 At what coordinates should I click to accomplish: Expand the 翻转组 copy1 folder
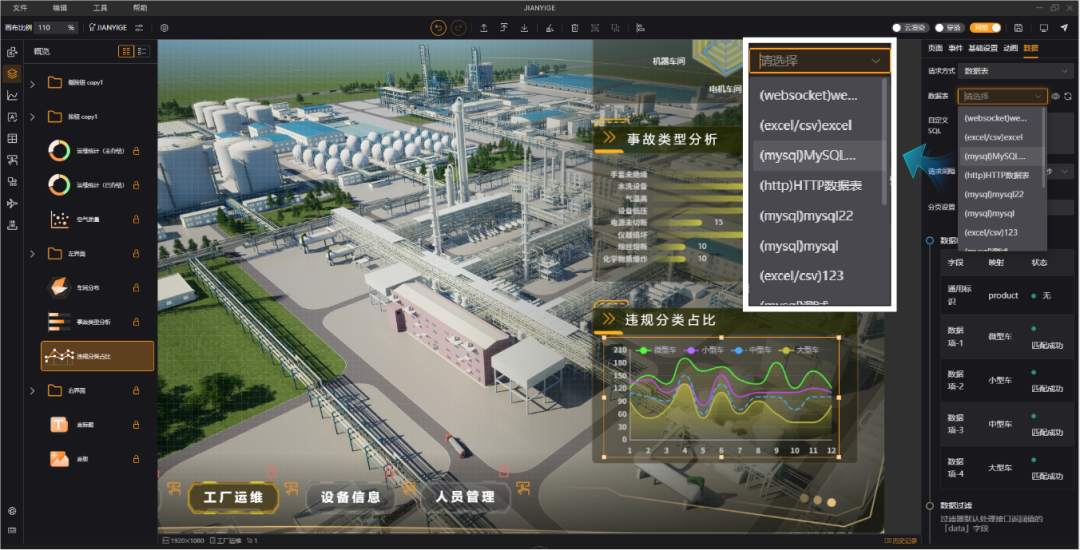[x=32, y=83]
